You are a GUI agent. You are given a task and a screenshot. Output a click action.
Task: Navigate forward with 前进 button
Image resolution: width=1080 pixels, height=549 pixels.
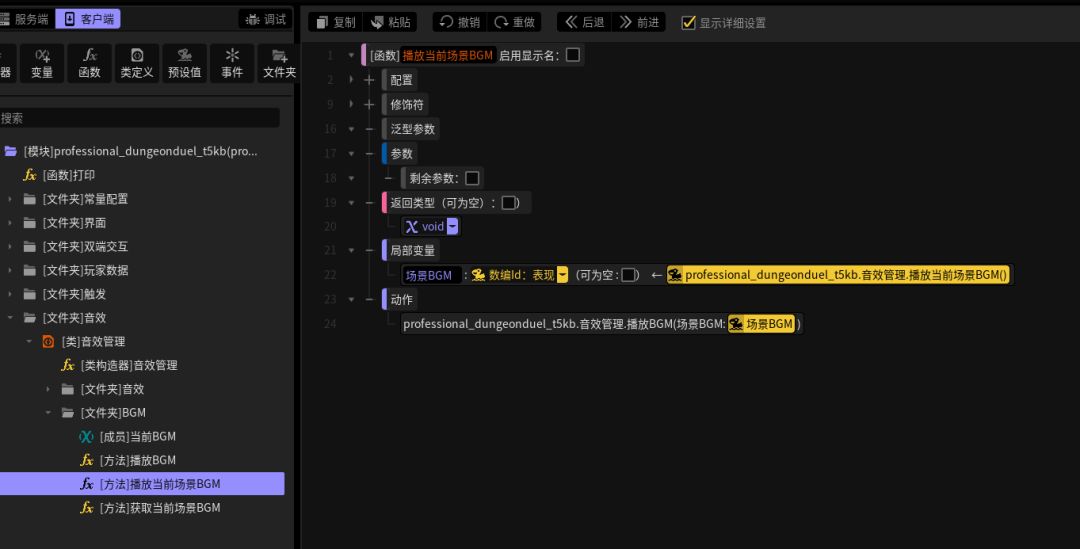click(x=639, y=22)
